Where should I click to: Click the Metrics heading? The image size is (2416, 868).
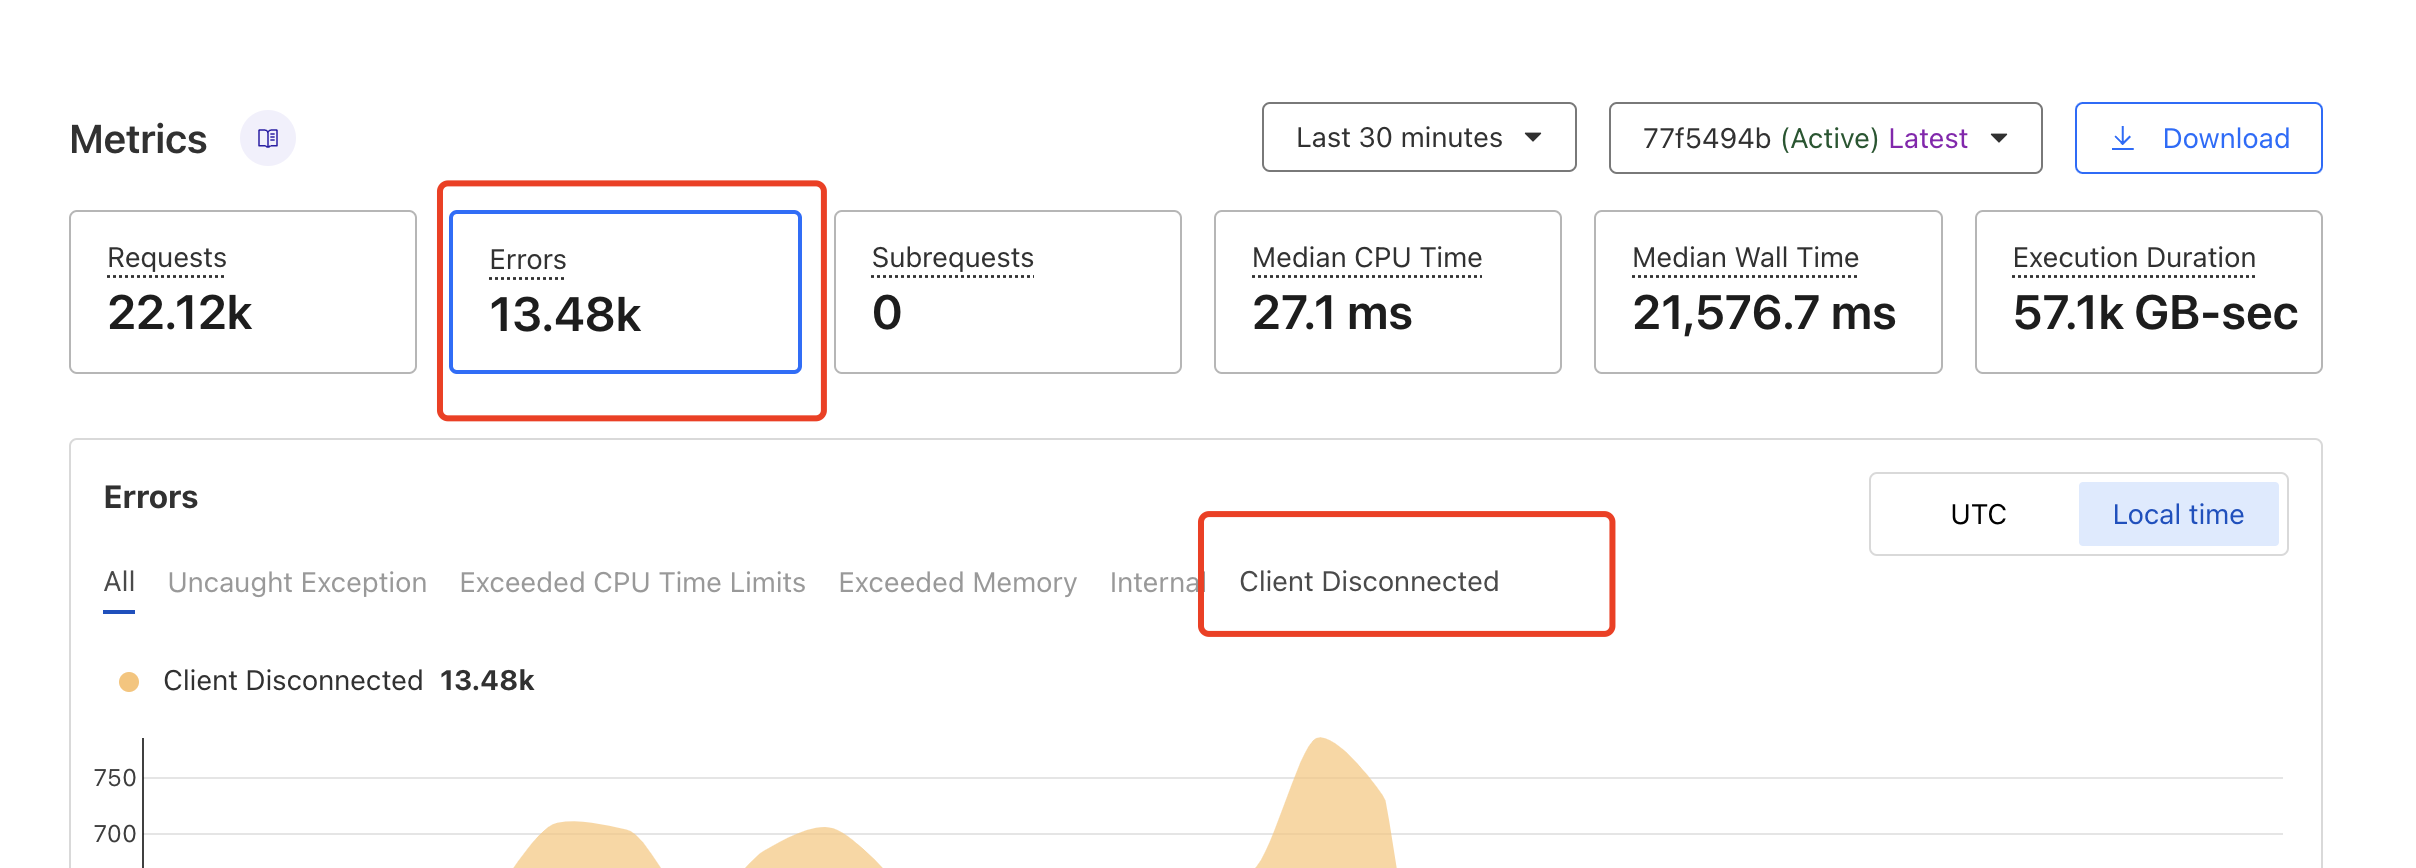pyautogui.click(x=138, y=139)
